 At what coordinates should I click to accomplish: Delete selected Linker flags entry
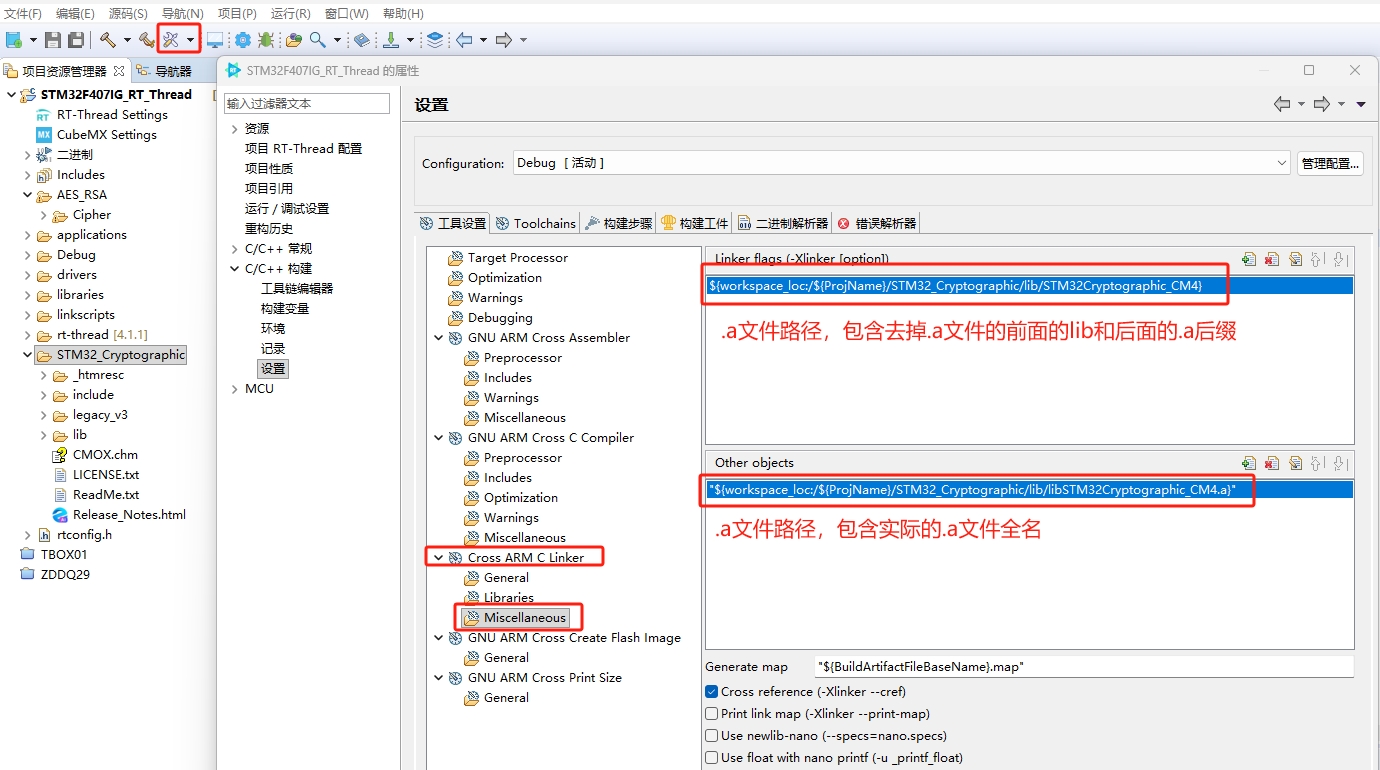click(x=1272, y=259)
